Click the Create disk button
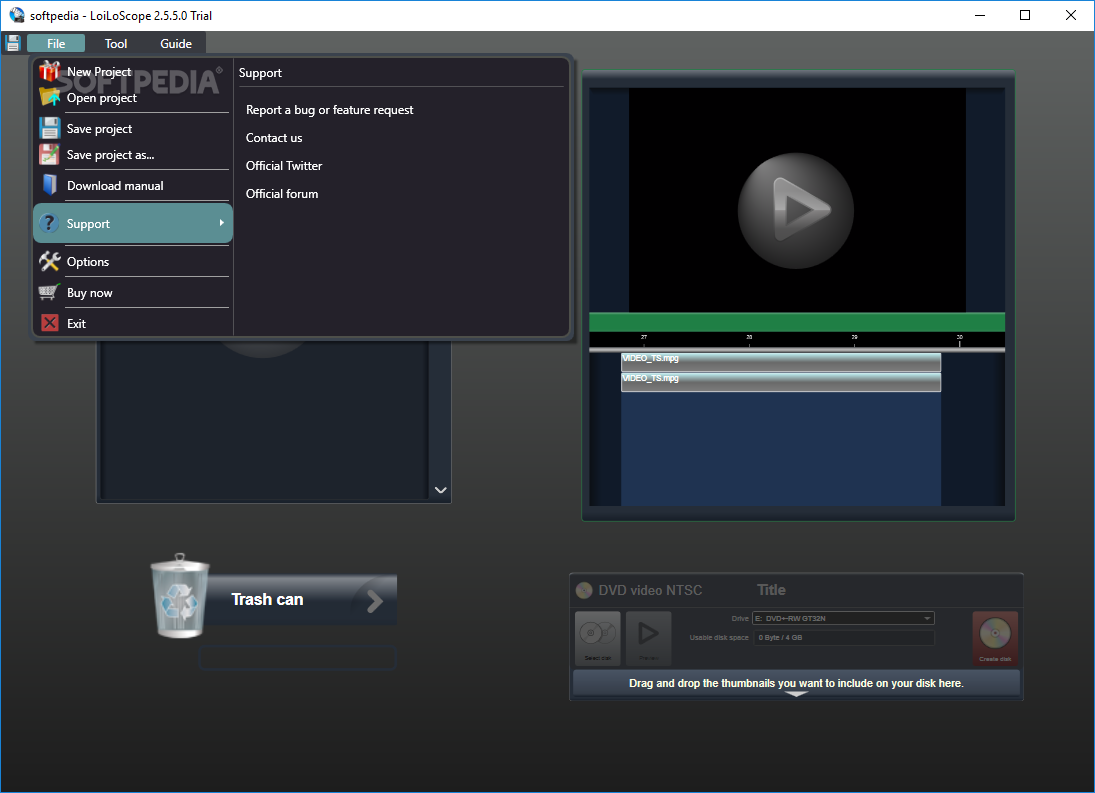This screenshot has height=793, width=1095. pyautogui.click(x=995, y=638)
